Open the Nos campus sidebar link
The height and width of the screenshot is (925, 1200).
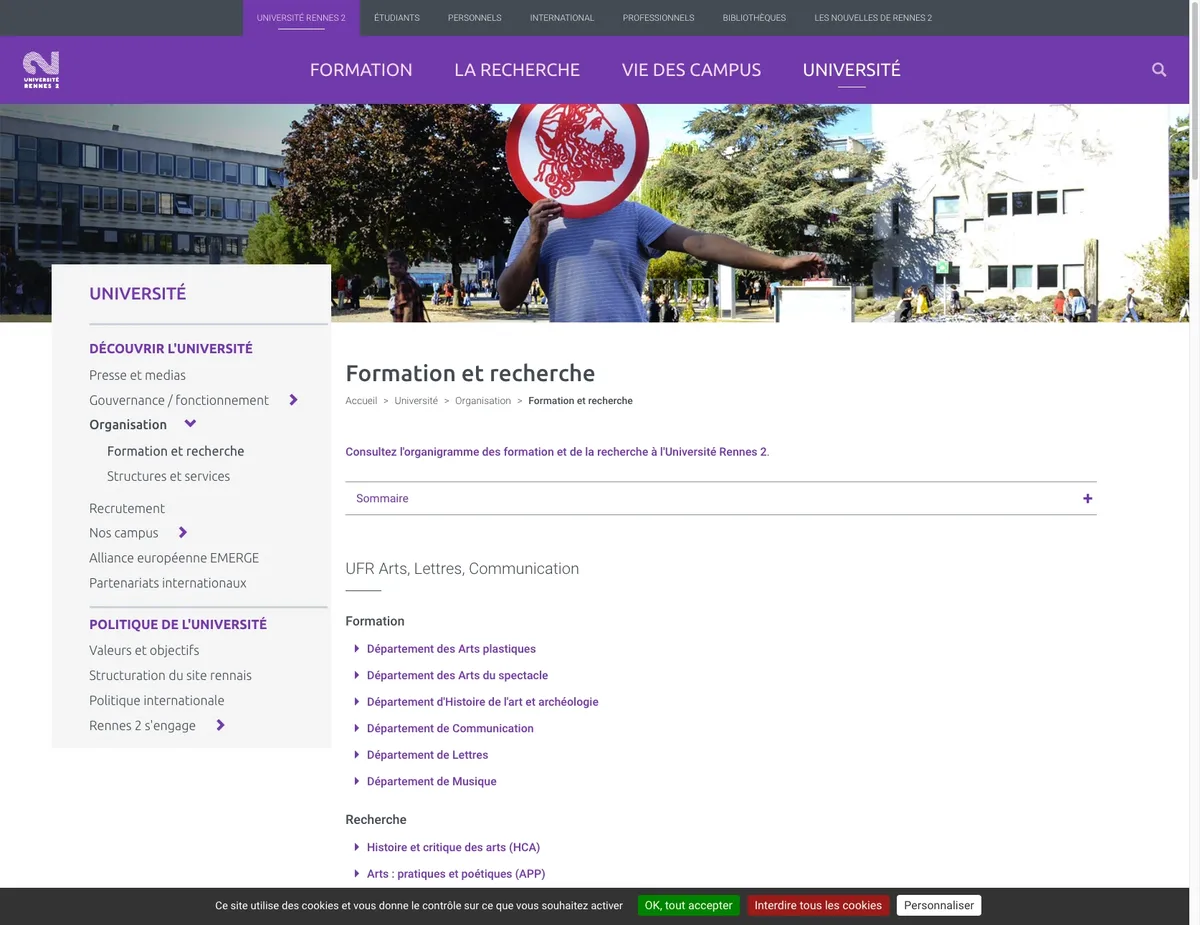click(124, 533)
